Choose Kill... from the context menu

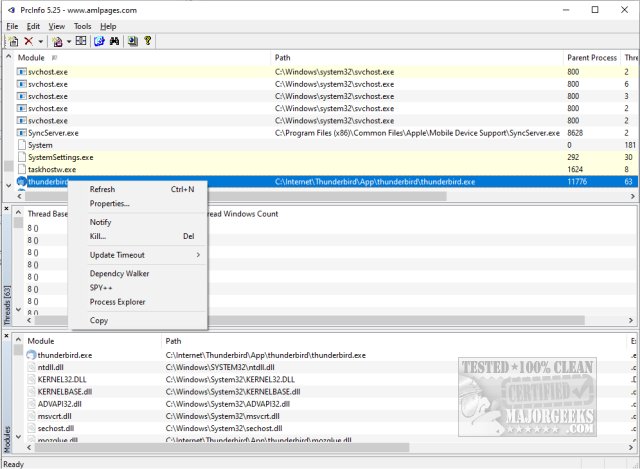pos(98,237)
